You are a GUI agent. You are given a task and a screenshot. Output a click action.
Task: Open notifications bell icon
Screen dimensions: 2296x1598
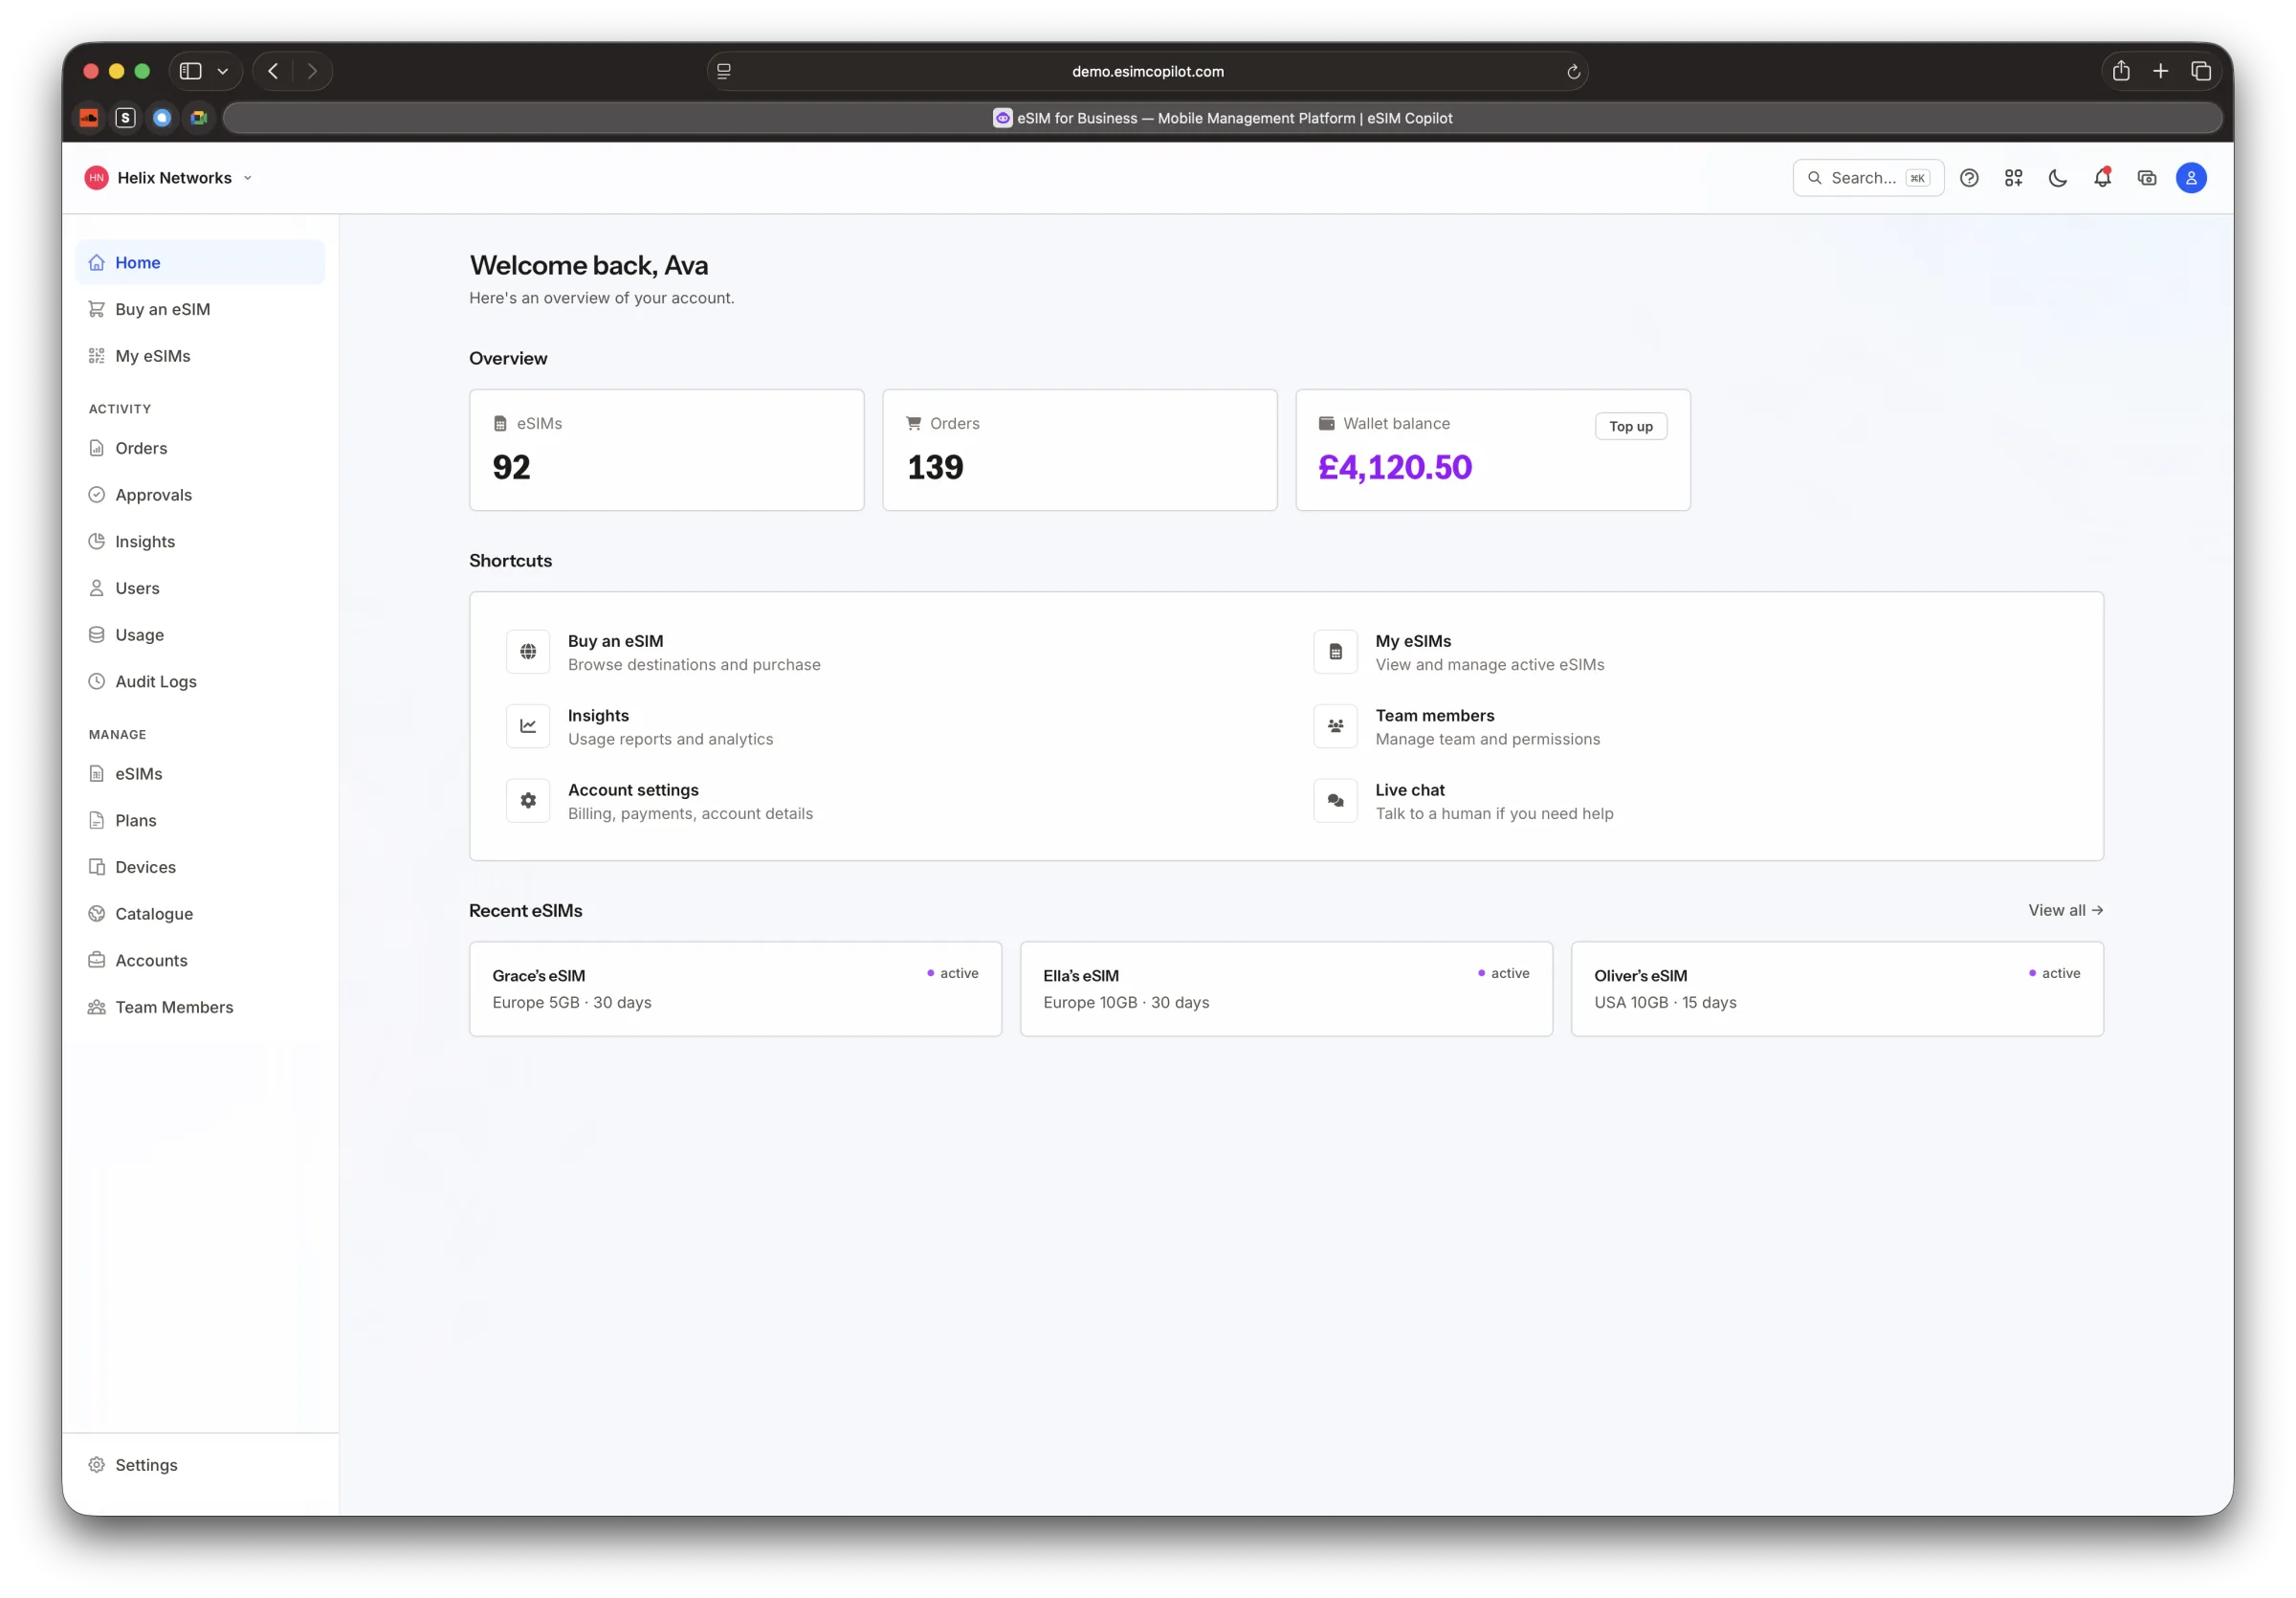coord(2102,178)
